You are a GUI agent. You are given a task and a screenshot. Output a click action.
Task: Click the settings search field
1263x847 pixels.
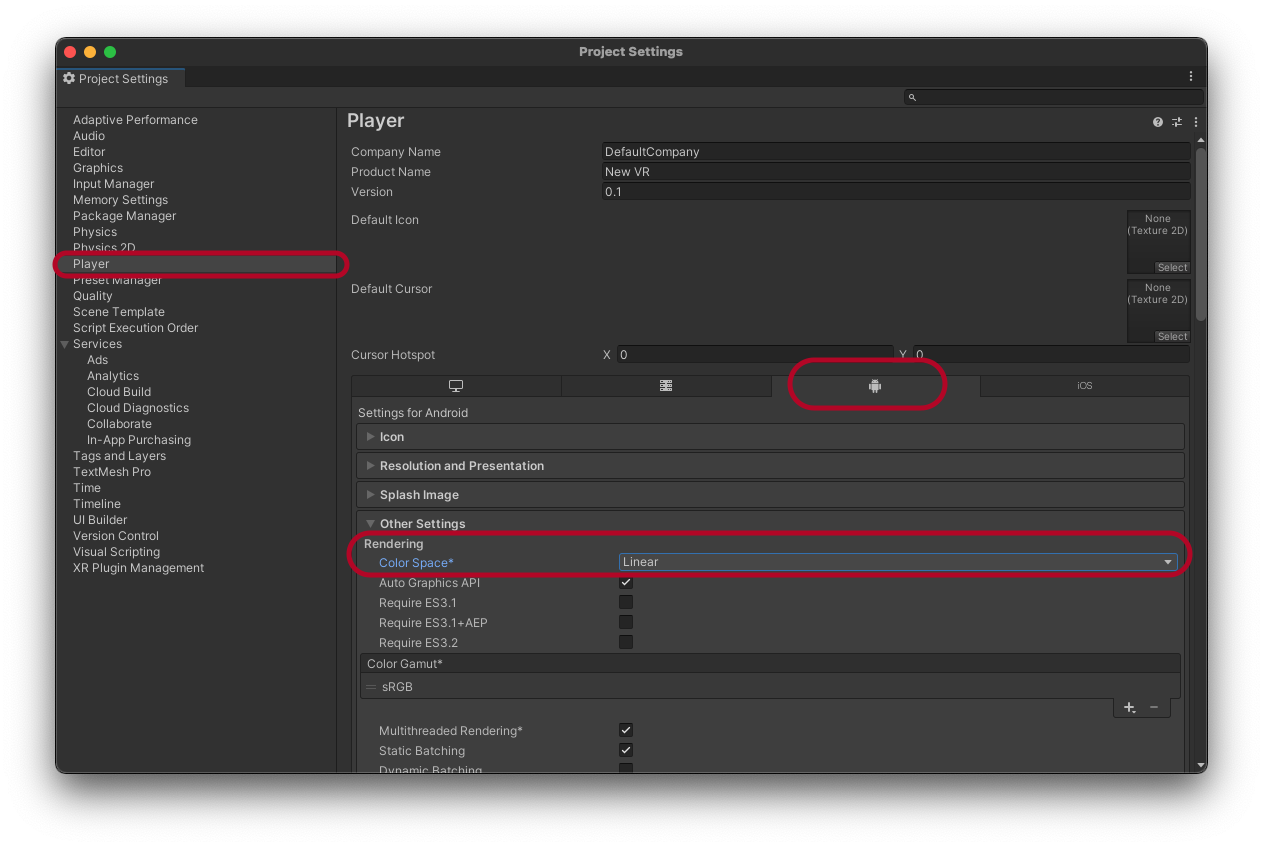(1054, 97)
